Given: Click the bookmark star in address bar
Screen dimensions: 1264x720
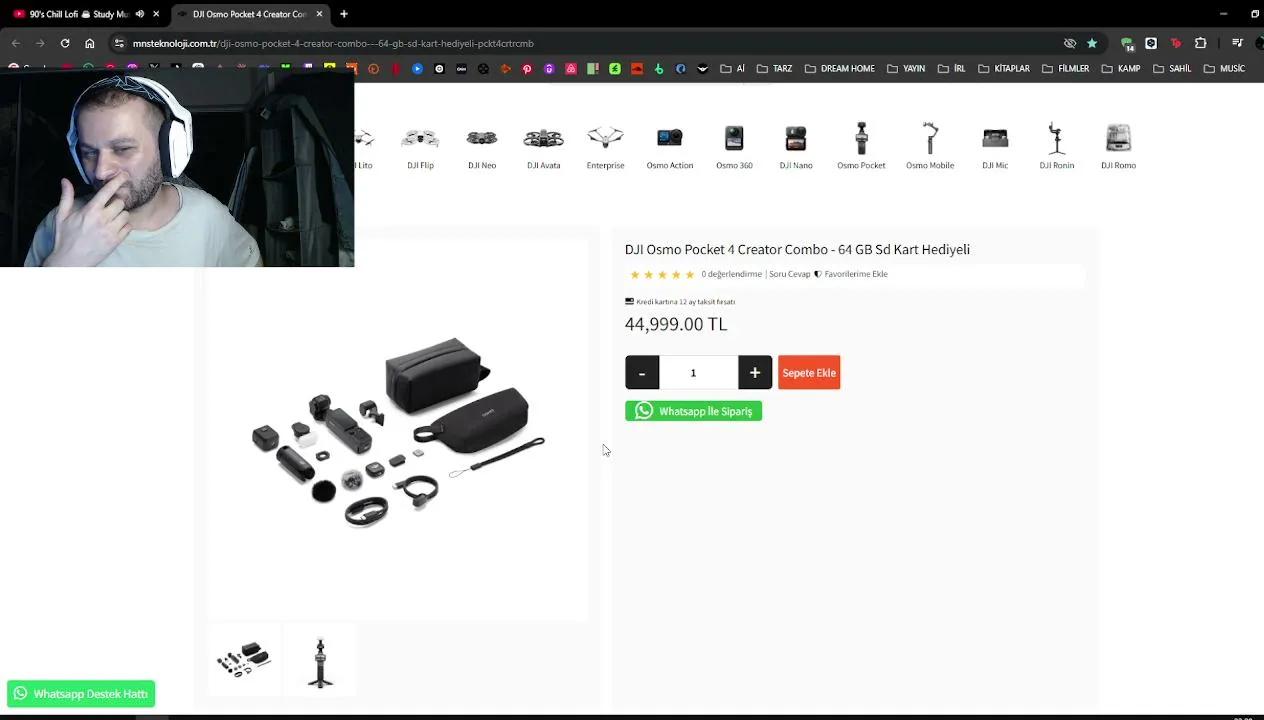Looking at the screenshot, I should 1092,43.
